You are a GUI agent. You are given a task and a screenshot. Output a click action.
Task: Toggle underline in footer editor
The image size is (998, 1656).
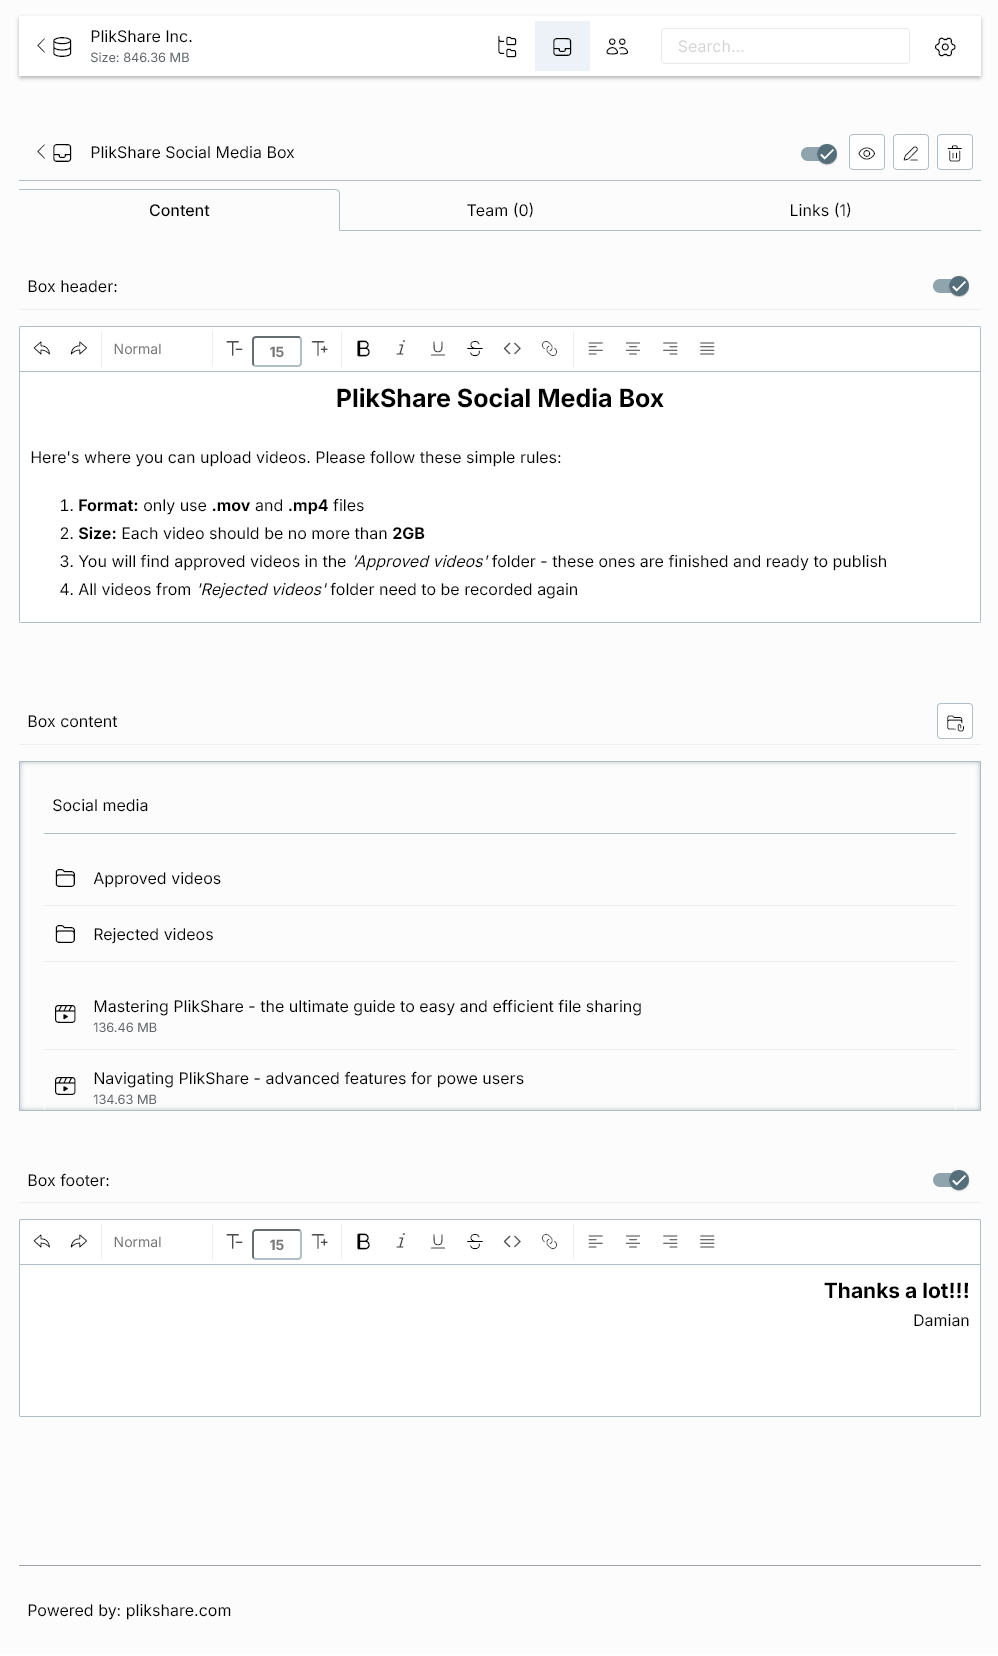(x=437, y=1242)
